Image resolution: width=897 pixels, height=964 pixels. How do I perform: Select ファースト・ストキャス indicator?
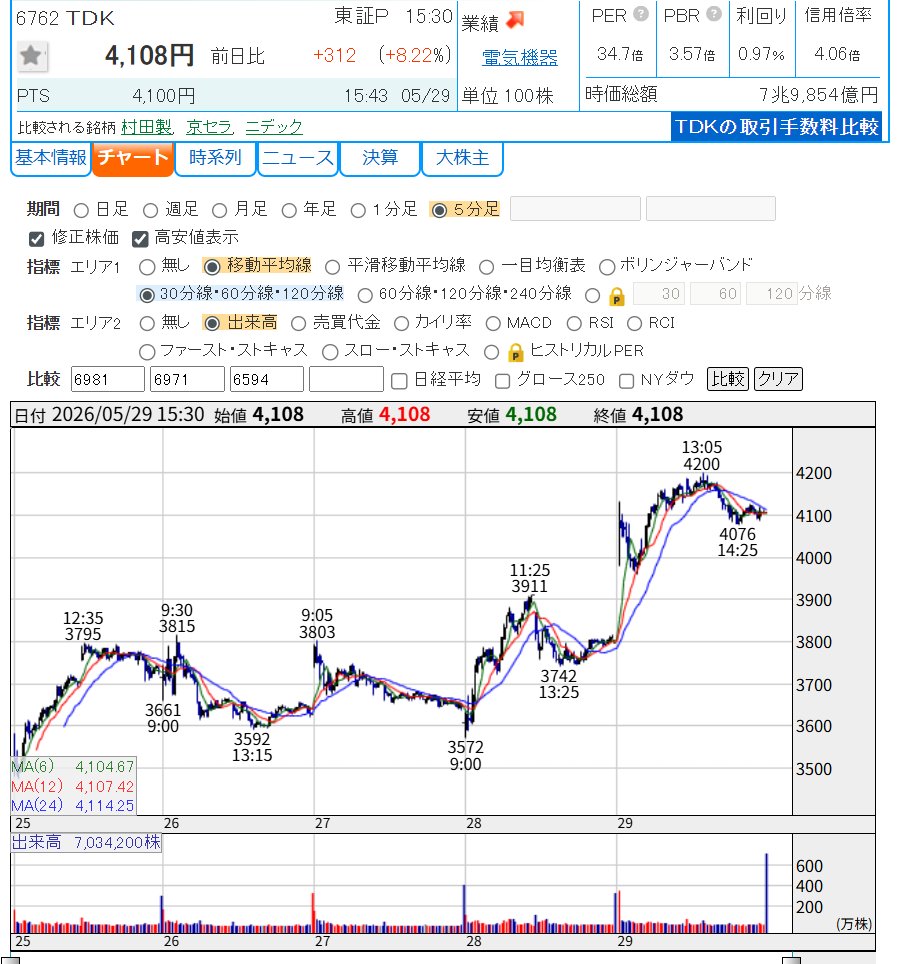tap(147, 352)
